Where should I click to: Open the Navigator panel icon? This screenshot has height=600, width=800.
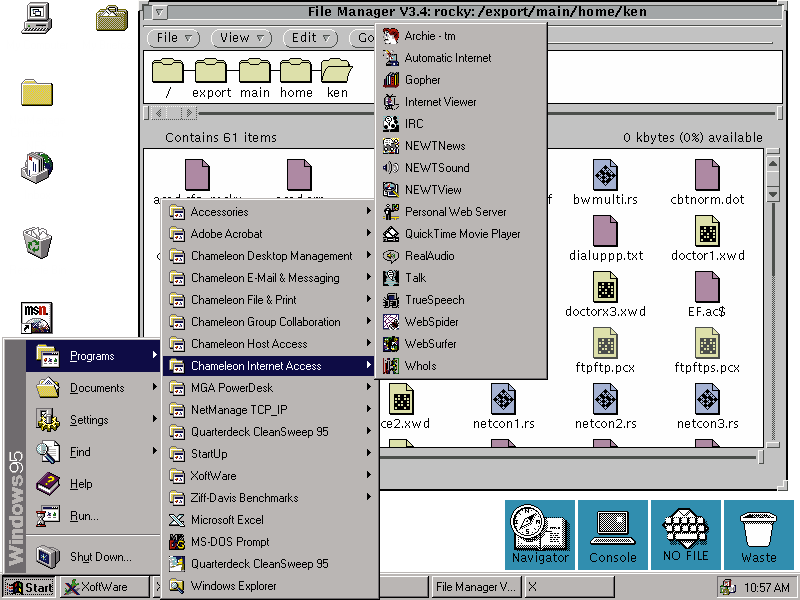coord(540,534)
